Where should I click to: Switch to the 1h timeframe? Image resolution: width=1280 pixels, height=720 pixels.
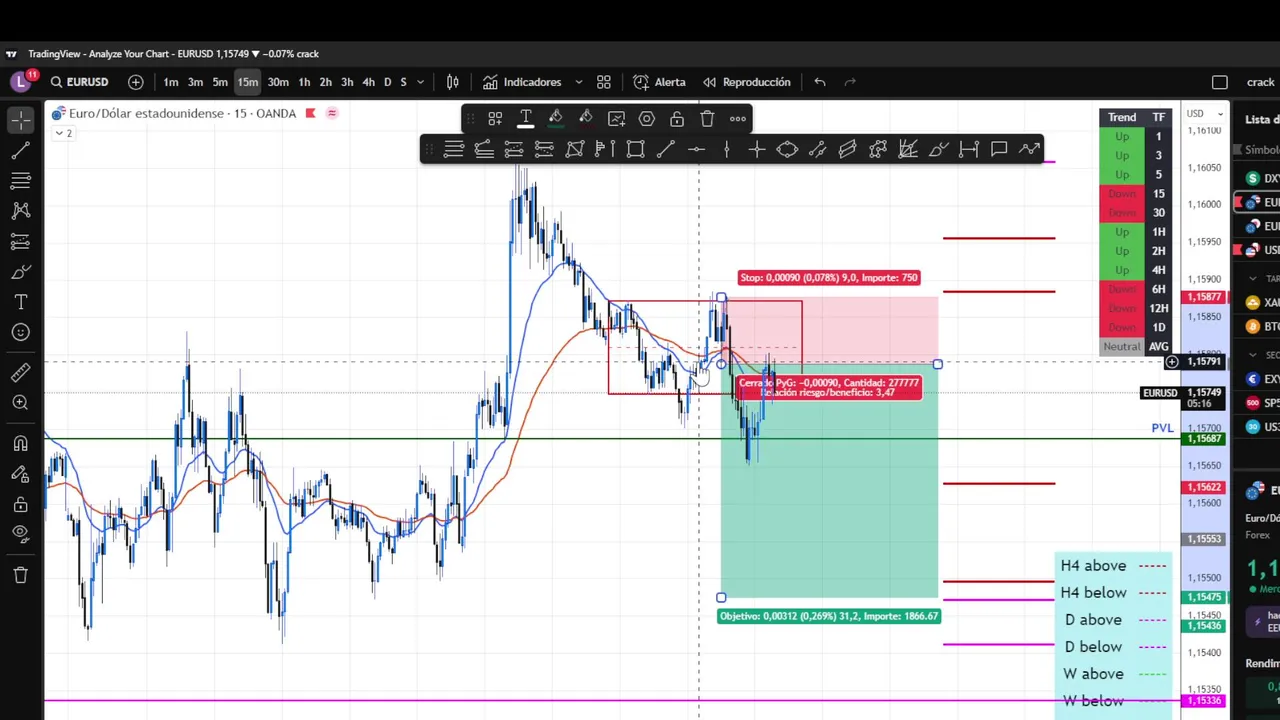[304, 82]
